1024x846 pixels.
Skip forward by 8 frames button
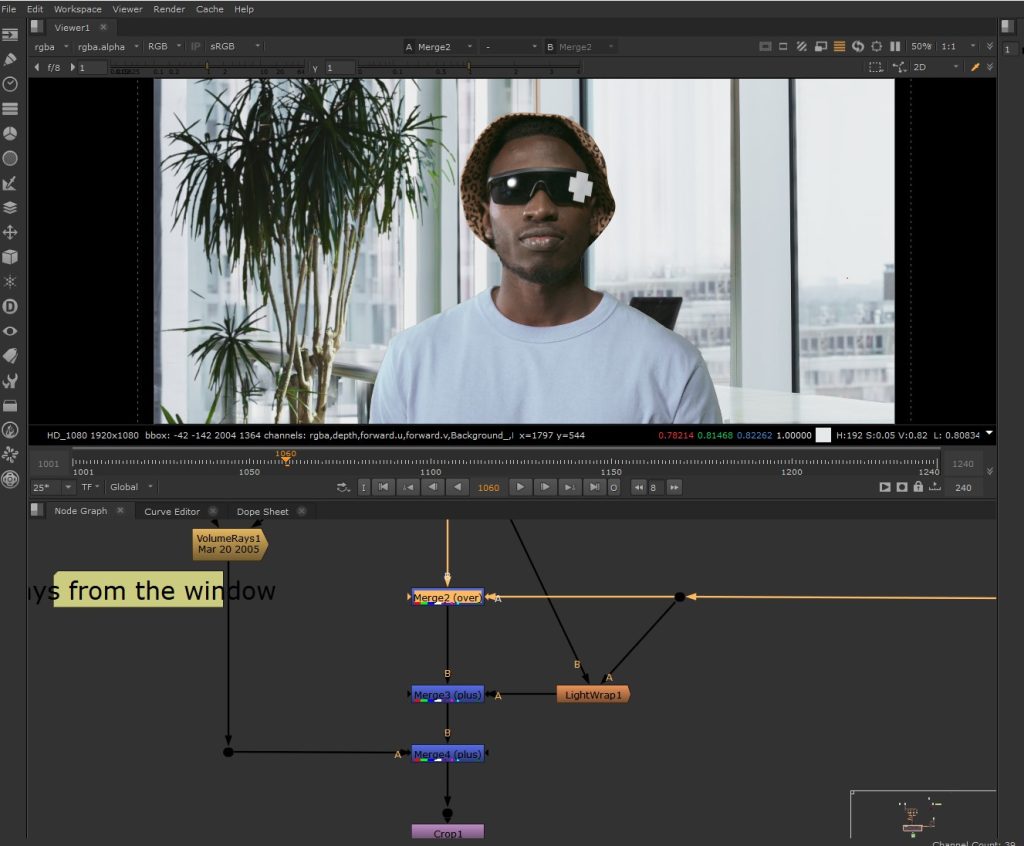coord(674,487)
